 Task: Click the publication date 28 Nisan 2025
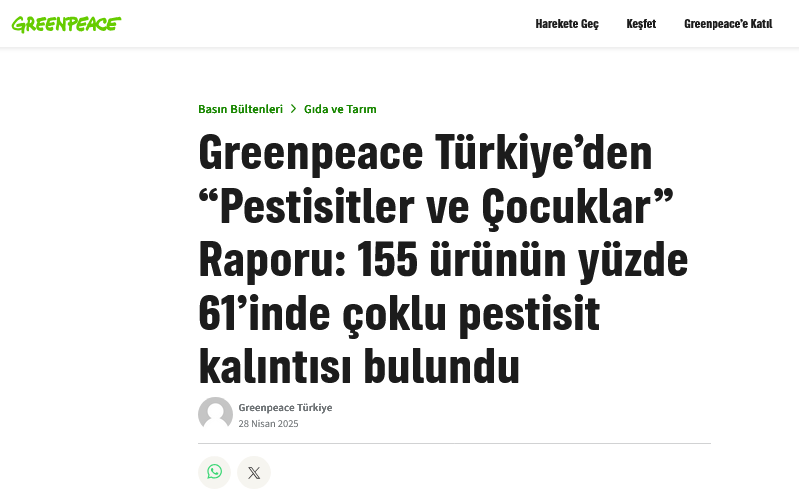tap(268, 423)
